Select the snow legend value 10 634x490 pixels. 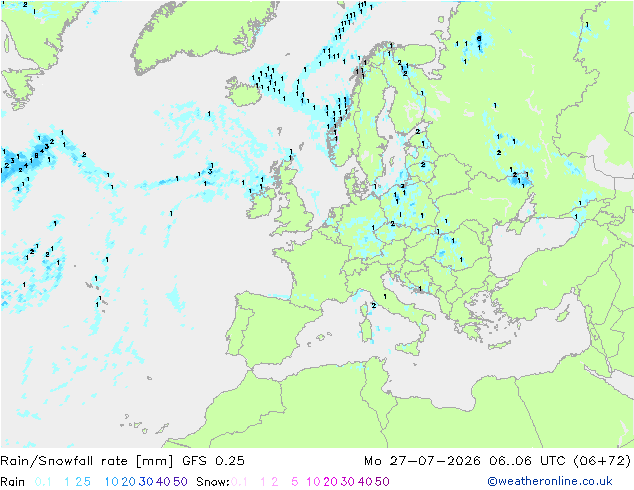(x=313, y=482)
